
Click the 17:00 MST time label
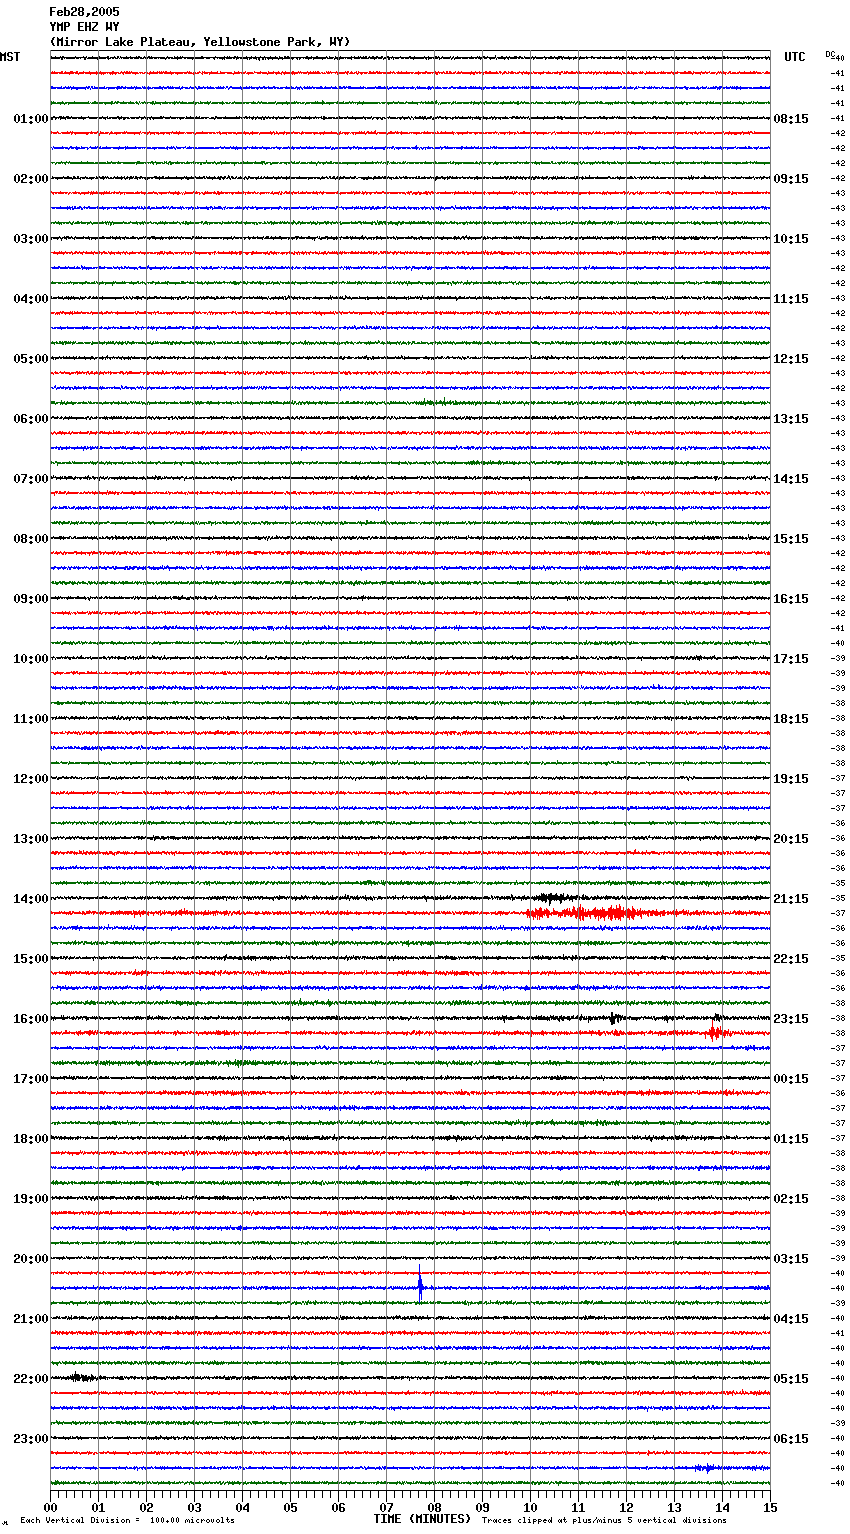click(x=31, y=1079)
